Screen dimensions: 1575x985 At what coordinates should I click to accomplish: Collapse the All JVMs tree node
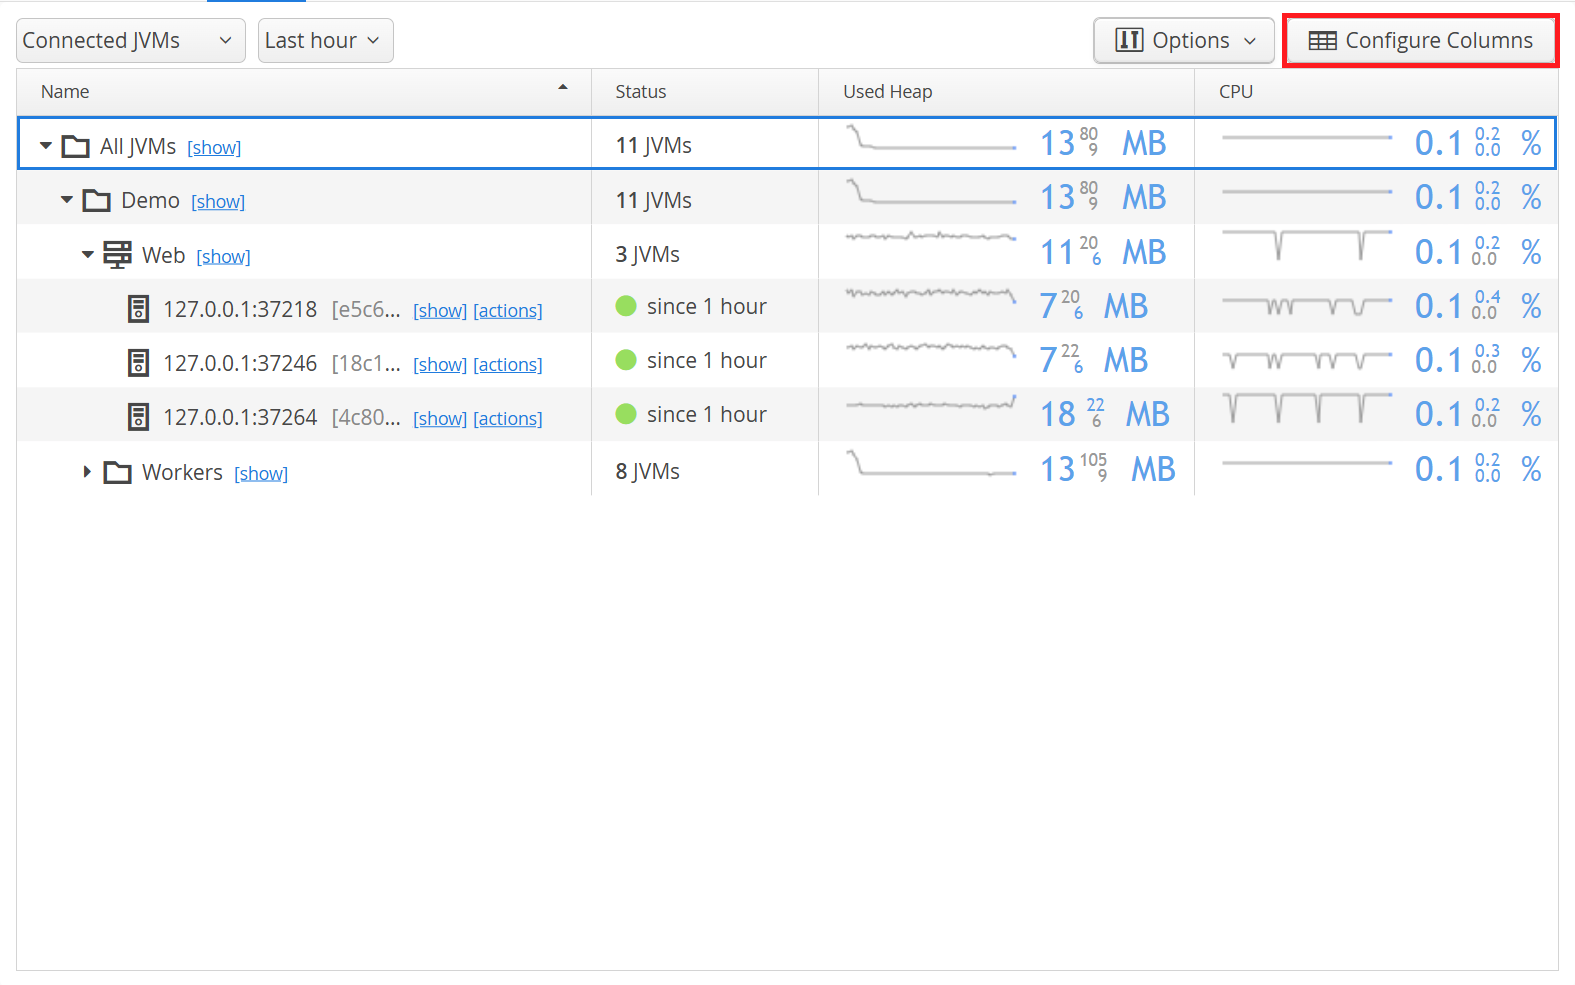coord(46,146)
